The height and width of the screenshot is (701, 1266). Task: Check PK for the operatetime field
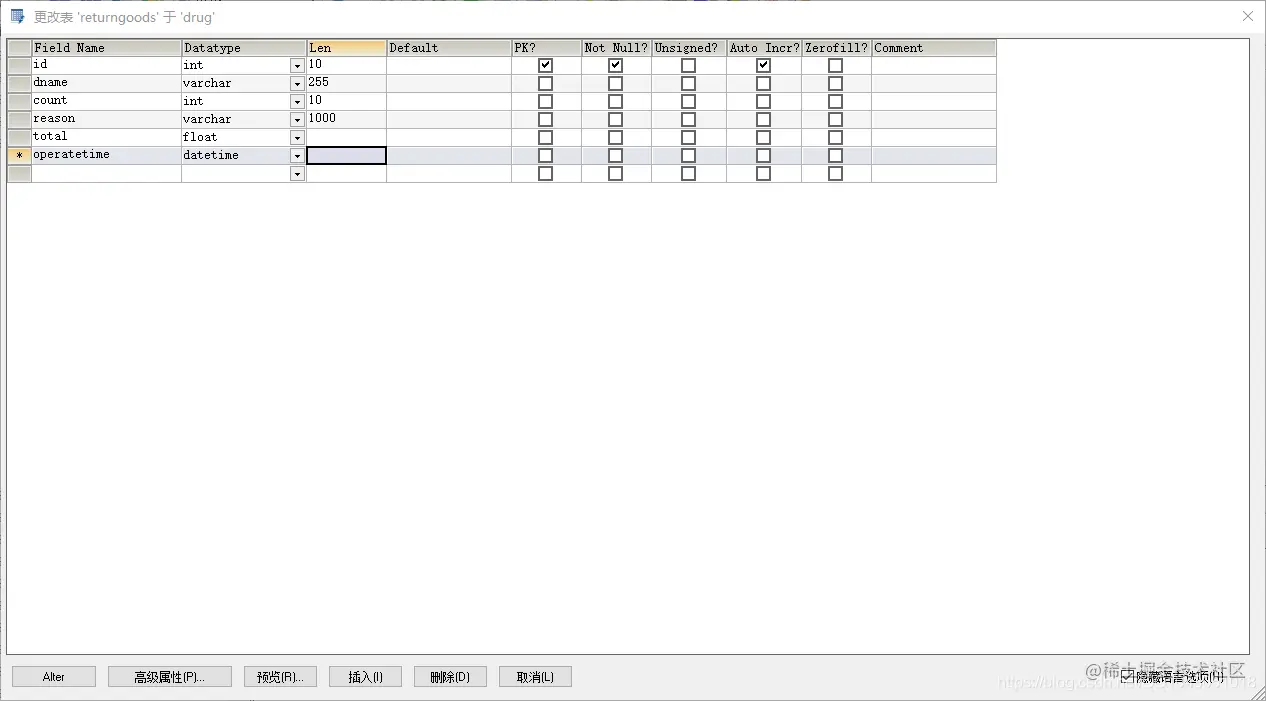pos(545,155)
